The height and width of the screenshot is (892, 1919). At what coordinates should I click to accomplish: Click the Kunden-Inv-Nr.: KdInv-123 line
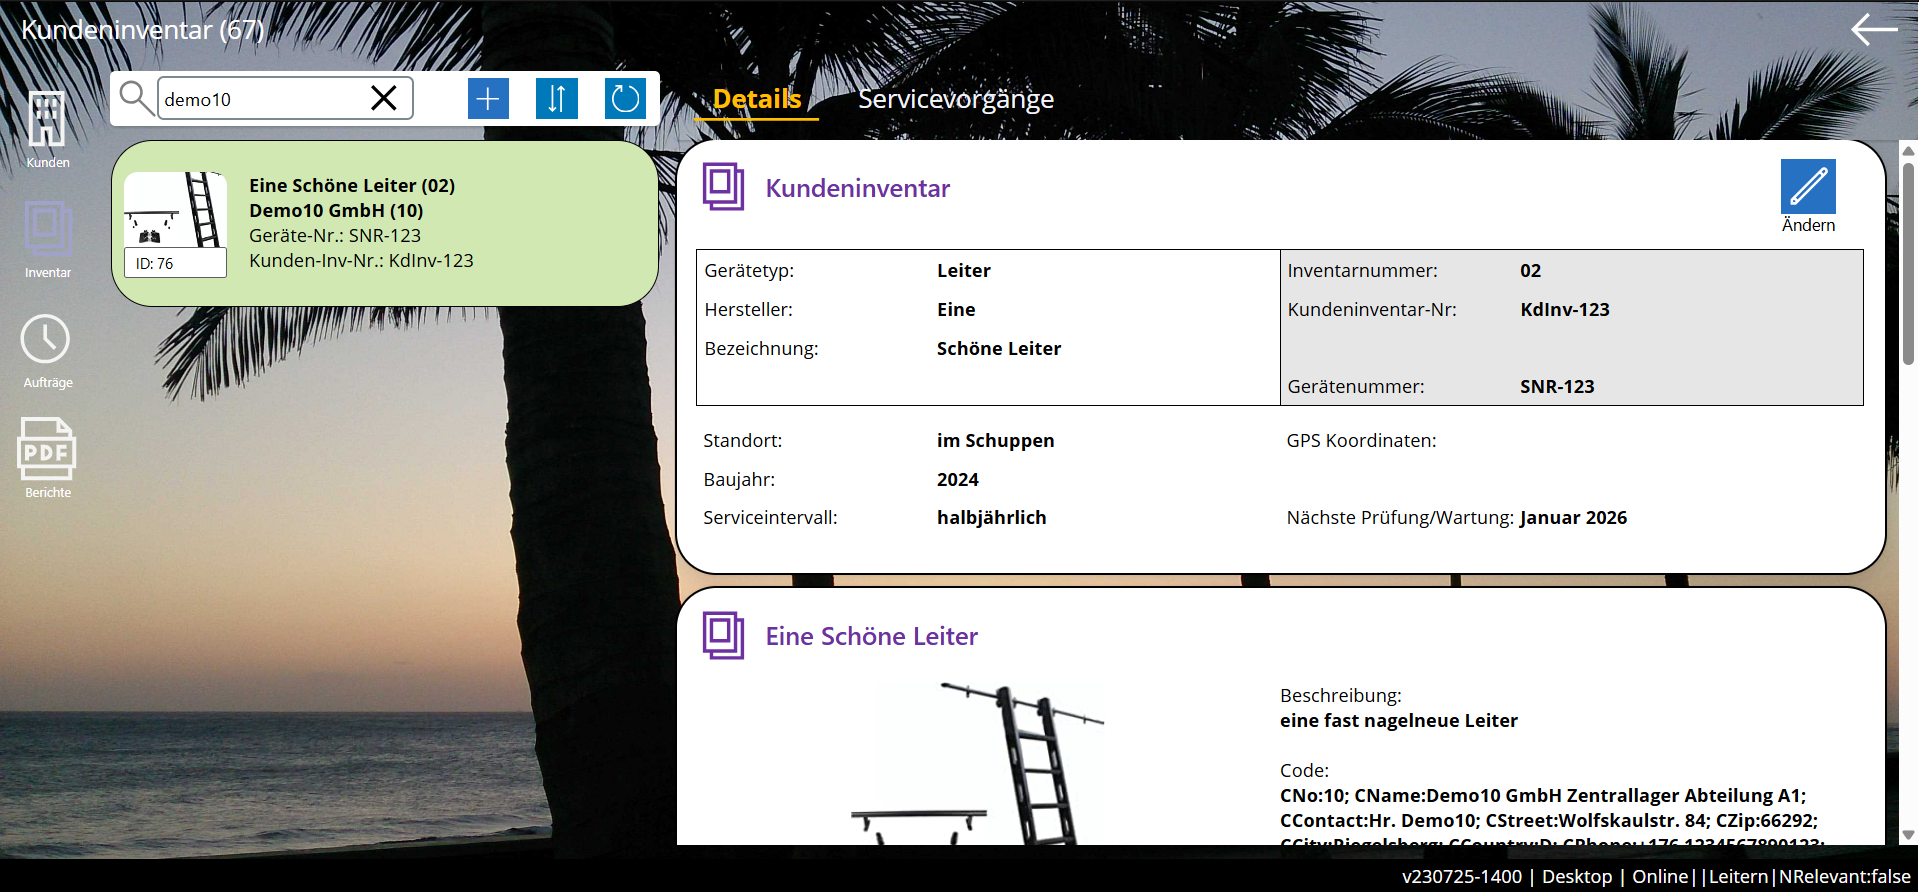(361, 260)
